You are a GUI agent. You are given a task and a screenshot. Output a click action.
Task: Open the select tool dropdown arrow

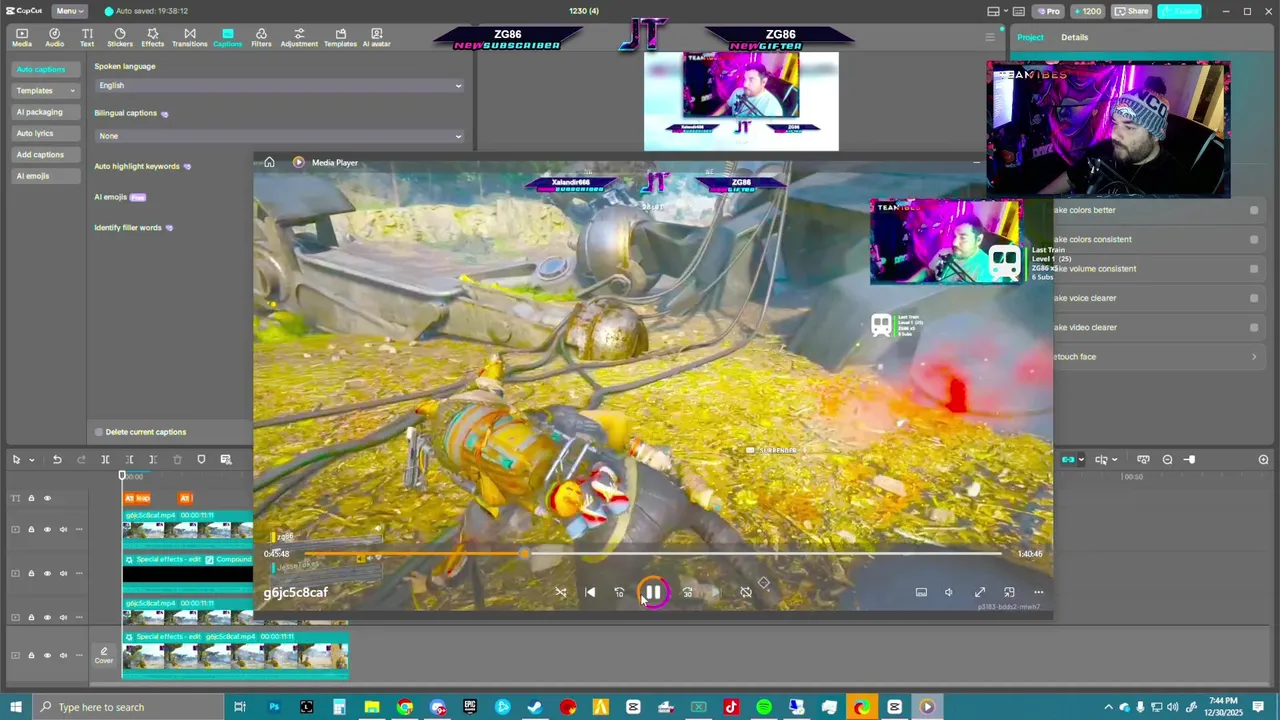[x=32, y=460]
